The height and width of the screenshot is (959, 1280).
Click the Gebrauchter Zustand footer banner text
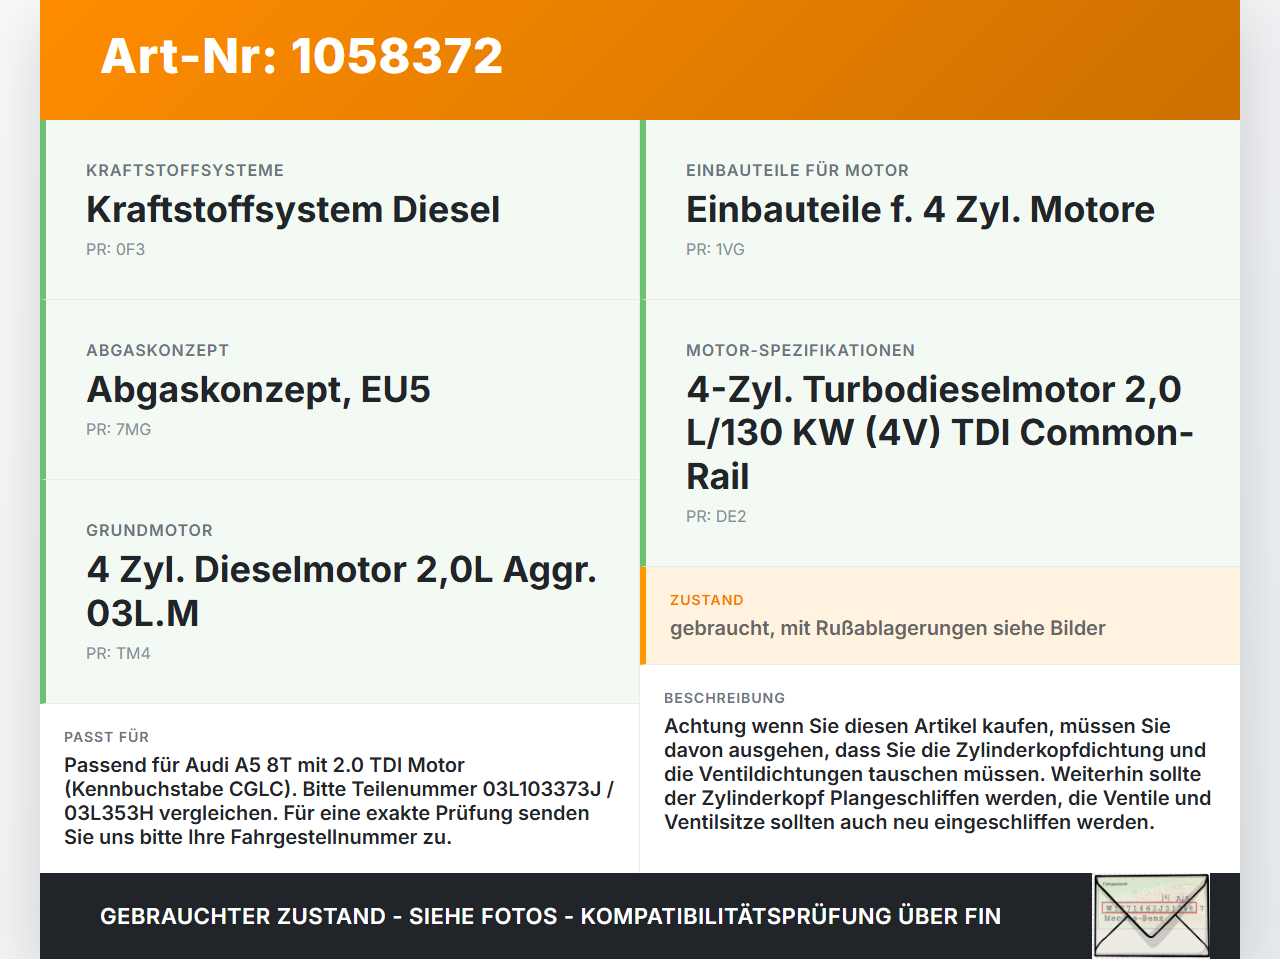[x=550, y=916]
